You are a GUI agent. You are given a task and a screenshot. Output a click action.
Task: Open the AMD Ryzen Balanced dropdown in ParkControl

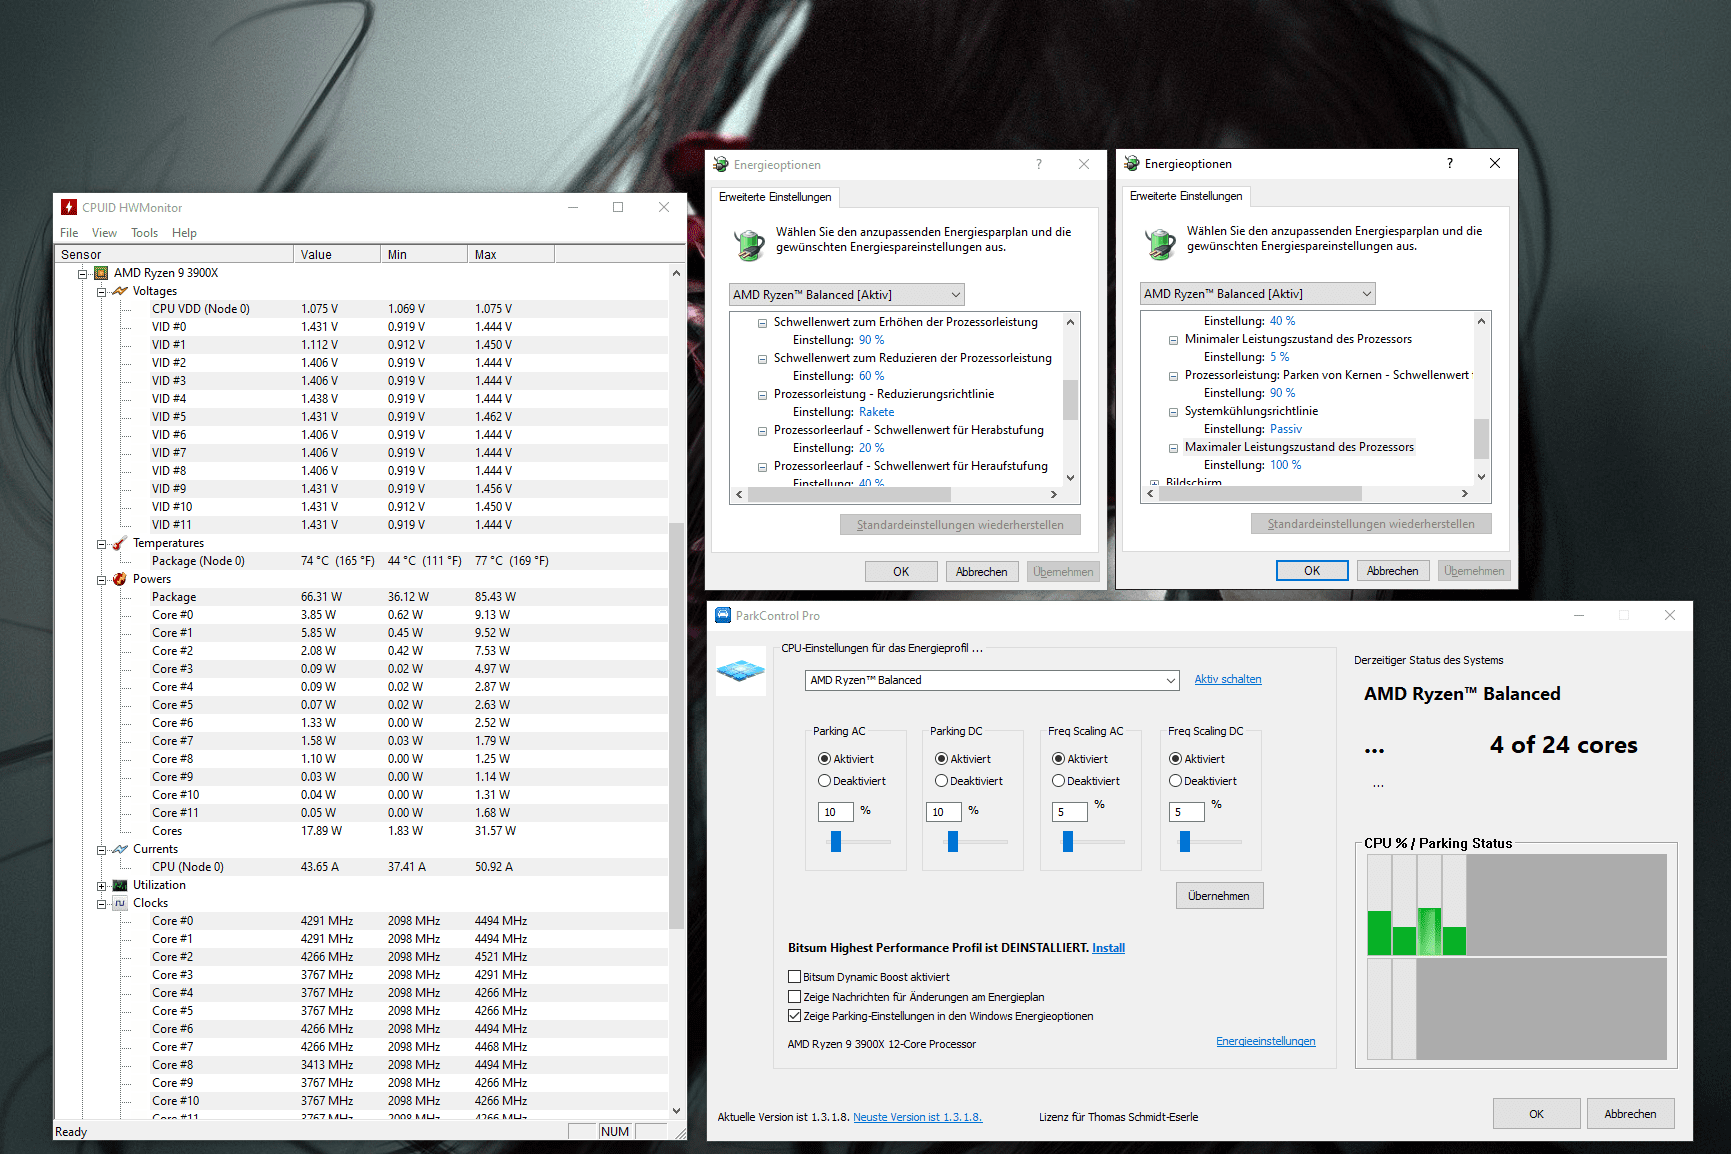point(992,680)
